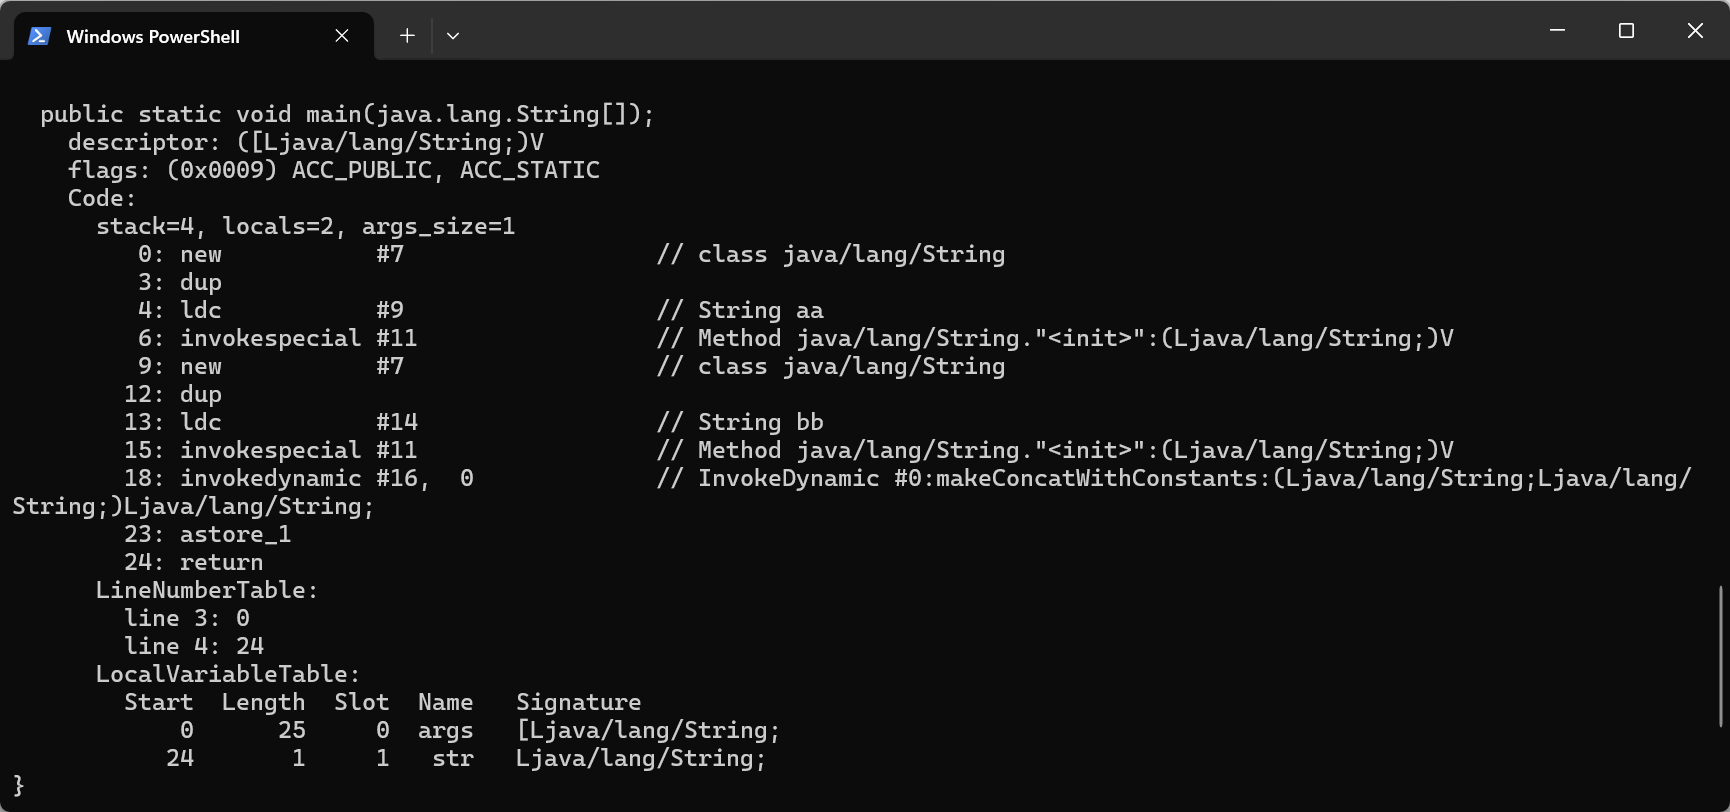Click the PowerShell icon in the tab
Image resolution: width=1730 pixels, height=812 pixels.
(39, 36)
